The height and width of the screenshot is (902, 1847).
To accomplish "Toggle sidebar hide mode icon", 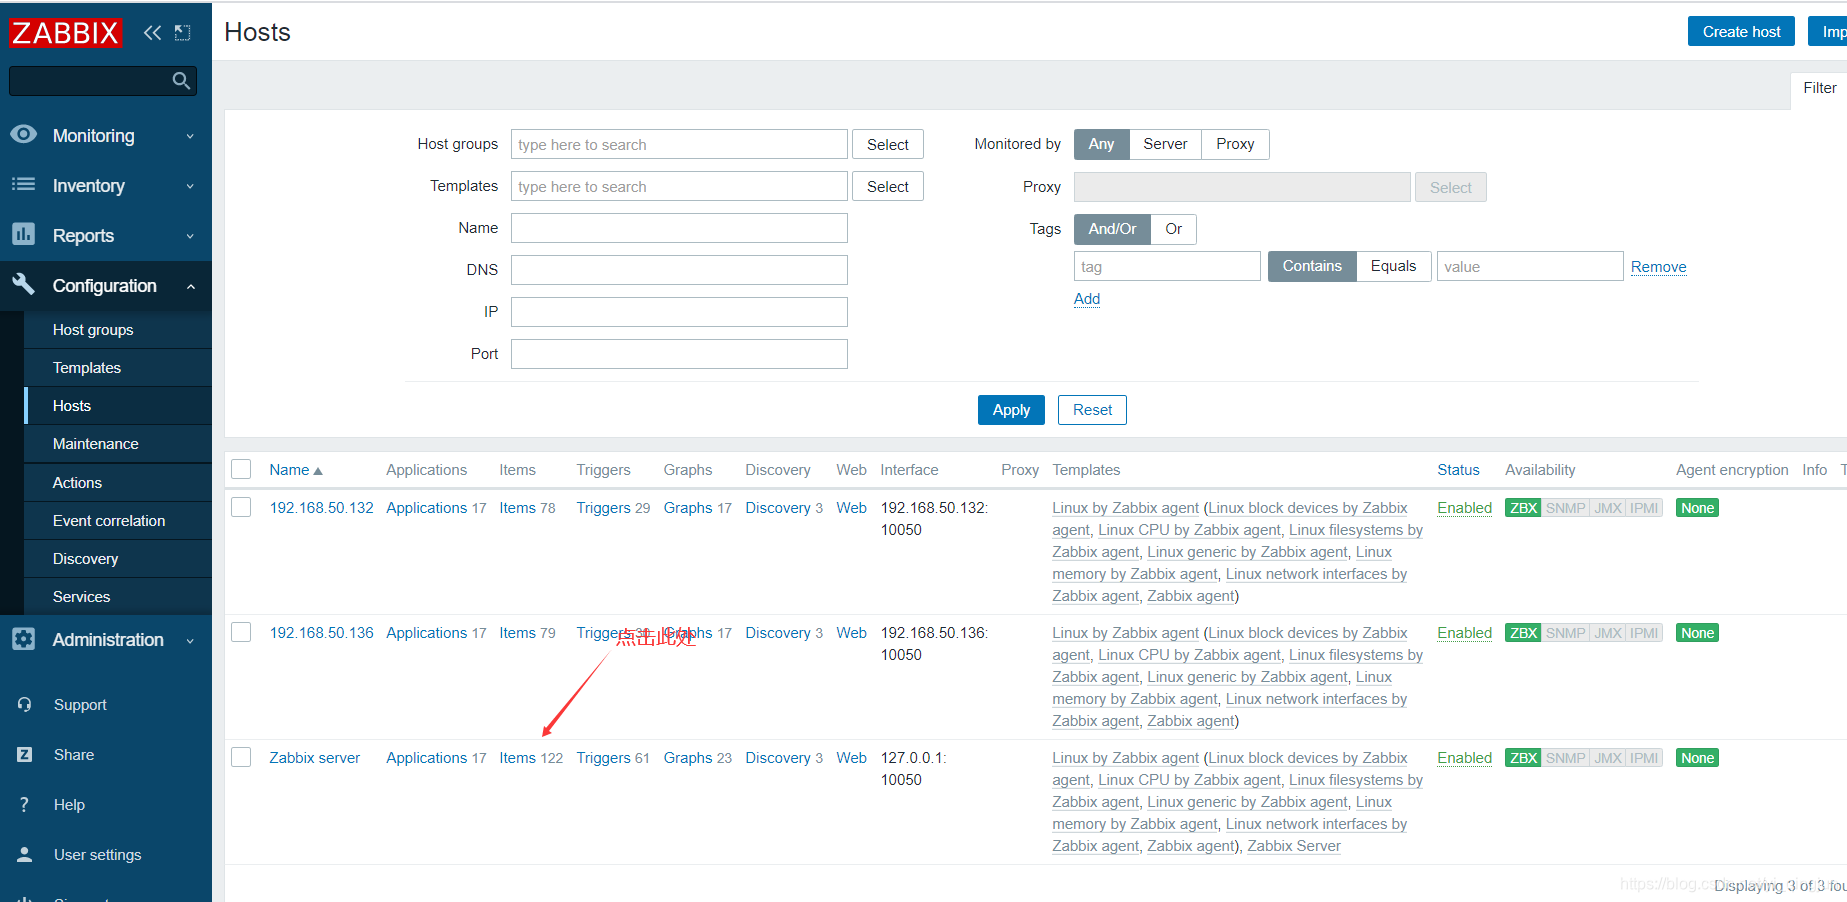I will tap(182, 33).
